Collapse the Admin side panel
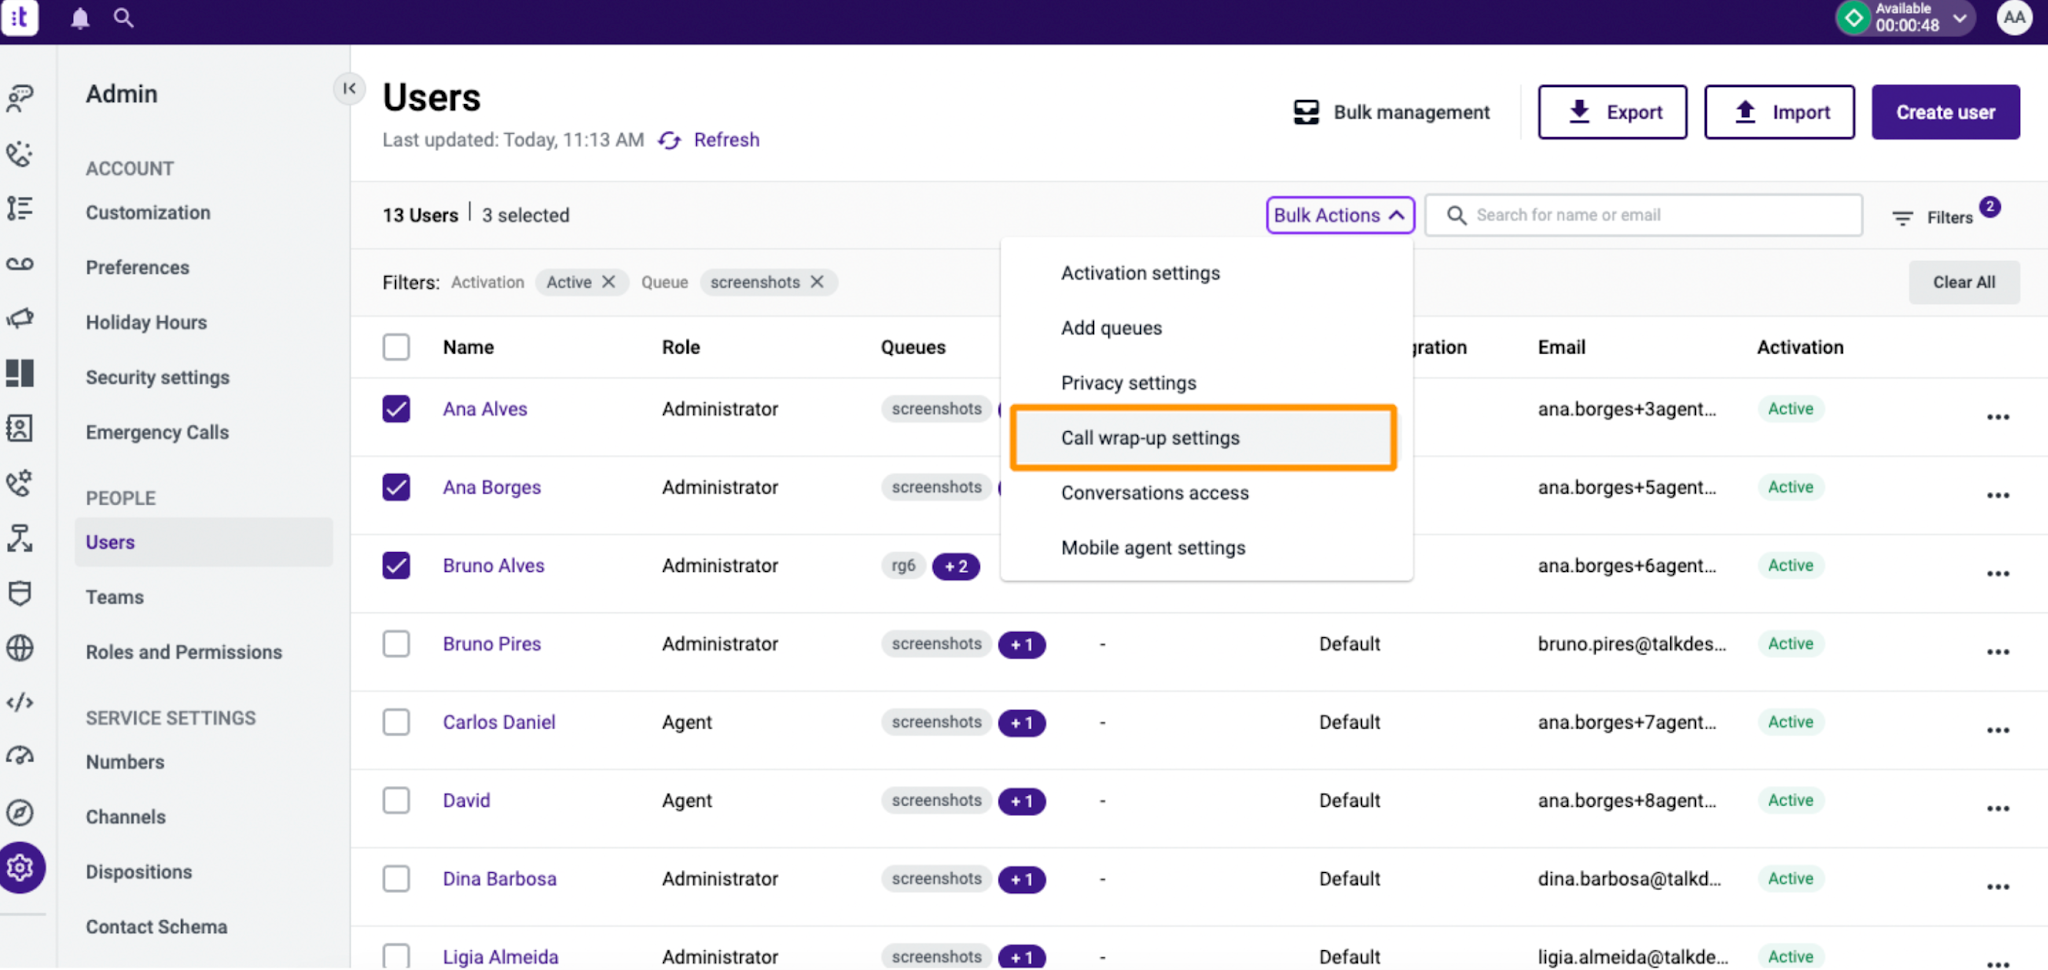This screenshot has height=970, width=2048. coord(348,89)
